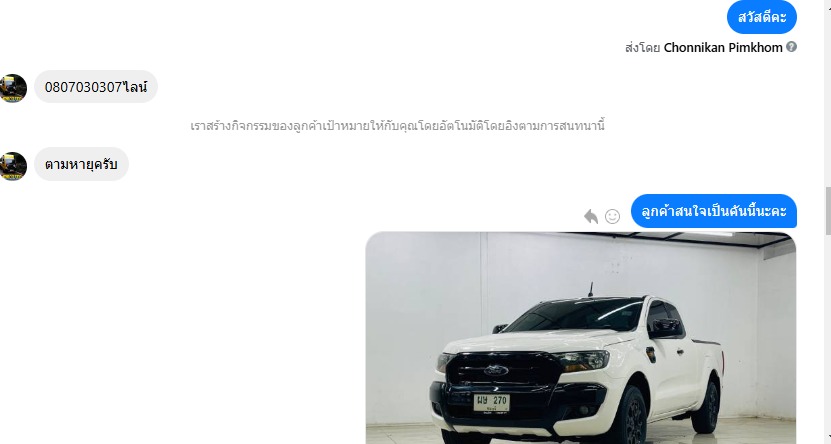The height and width of the screenshot is (444, 831).
Task: Click the truck's front wheel in photo
Action: pos(631,415)
